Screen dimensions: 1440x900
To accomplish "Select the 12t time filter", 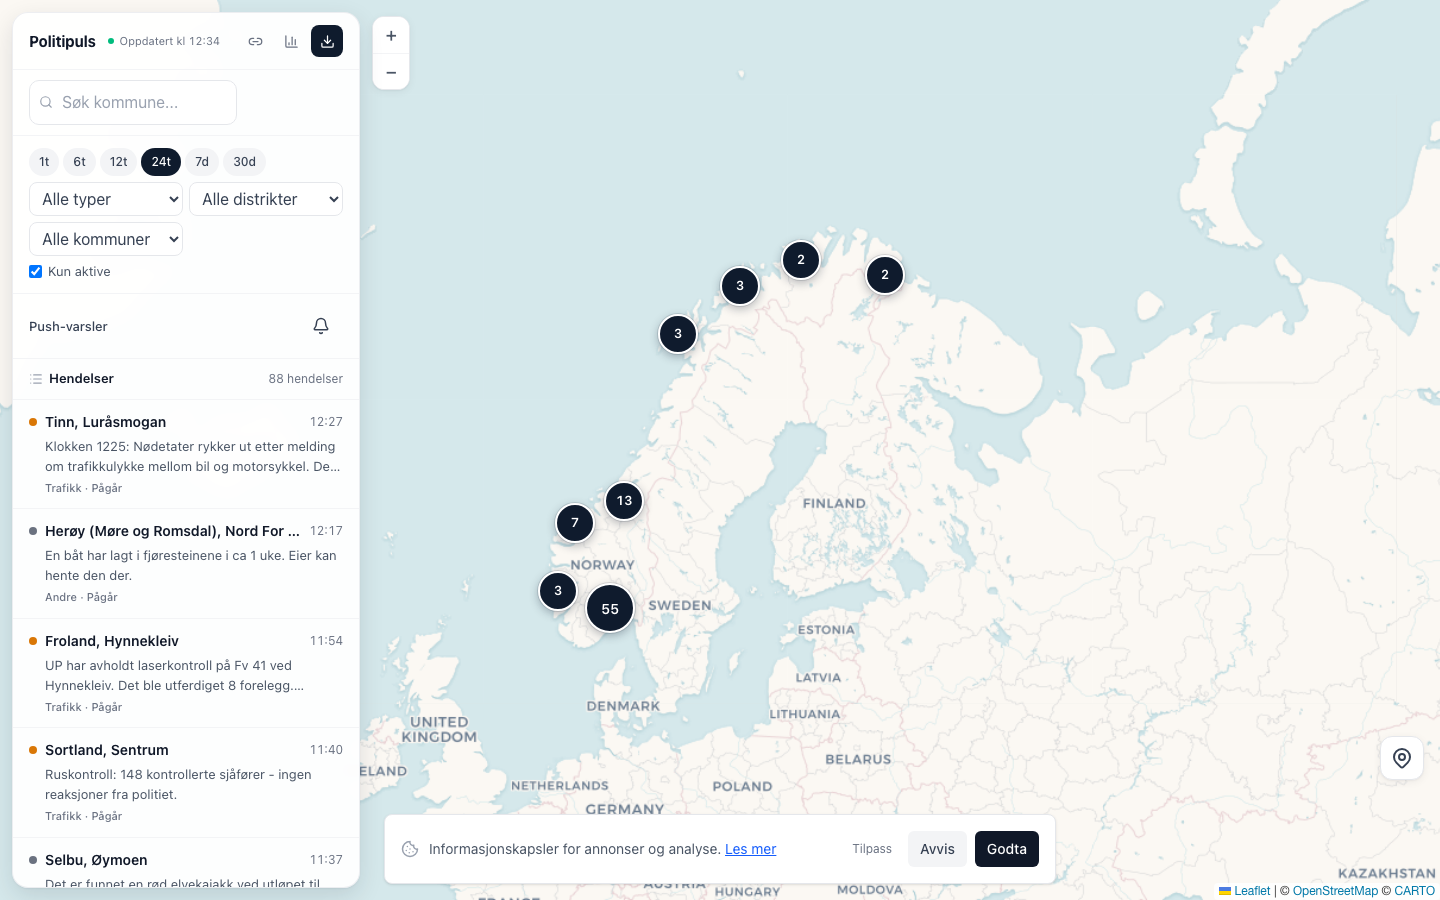I will pyautogui.click(x=119, y=162).
